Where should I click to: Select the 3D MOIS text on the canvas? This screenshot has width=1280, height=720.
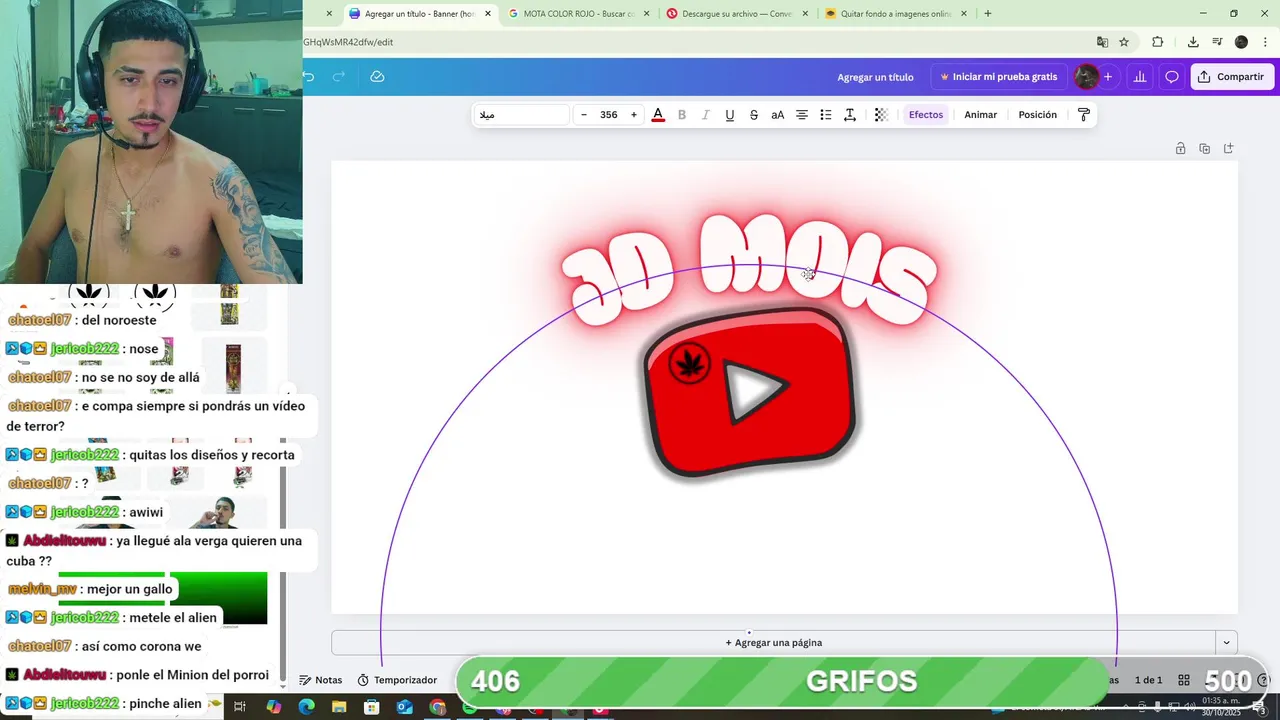(x=749, y=268)
